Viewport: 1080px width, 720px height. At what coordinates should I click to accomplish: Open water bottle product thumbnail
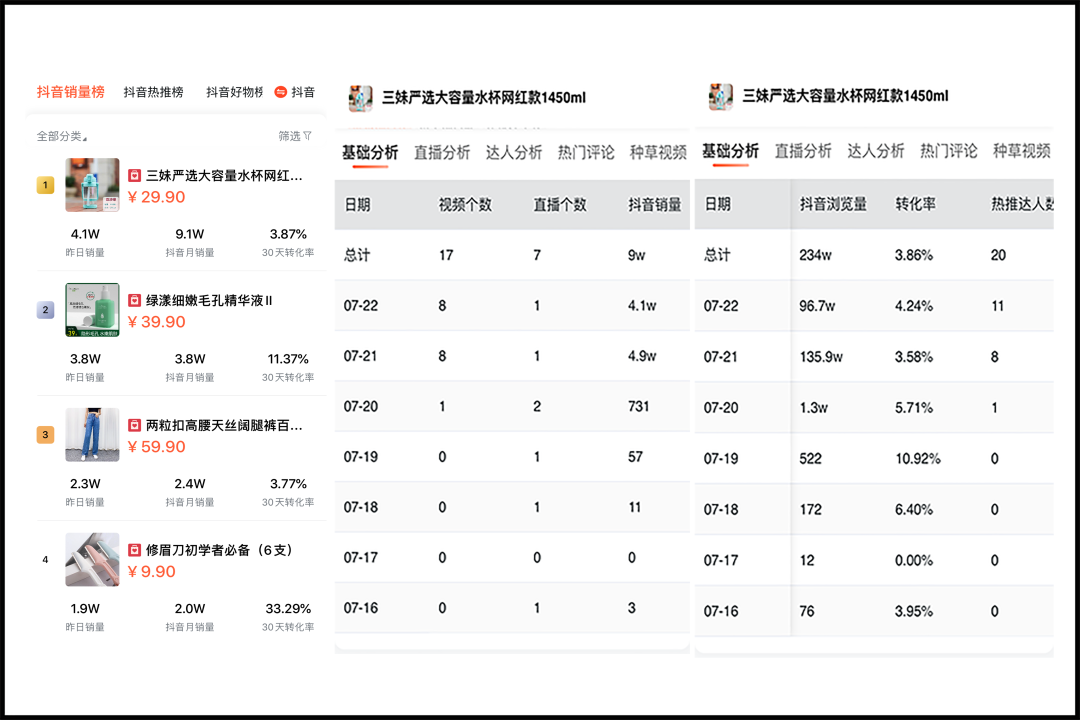point(92,185)
